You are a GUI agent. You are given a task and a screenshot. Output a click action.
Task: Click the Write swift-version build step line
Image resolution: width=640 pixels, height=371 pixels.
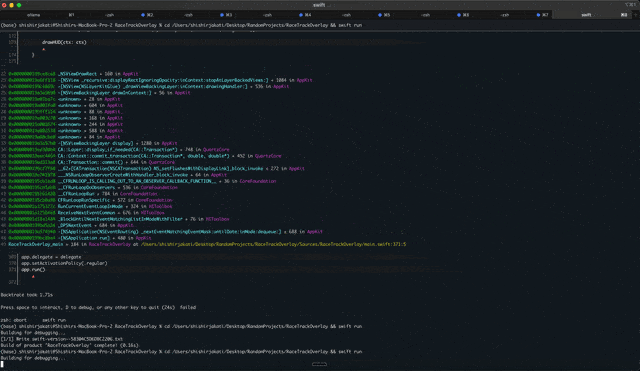[x=62, y=339]
